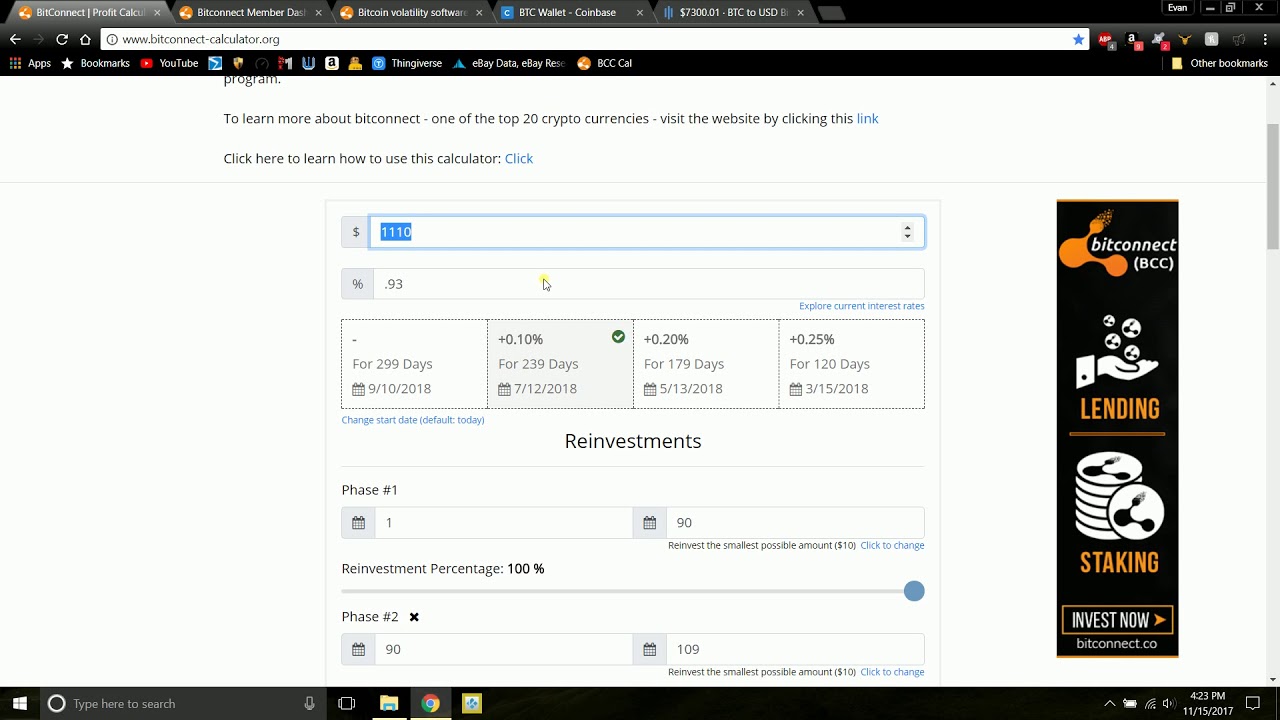Select the +0.10% 239 Days option
Image resolution: width=1280 pixels, height=720 pixels.
pos(560,364)
